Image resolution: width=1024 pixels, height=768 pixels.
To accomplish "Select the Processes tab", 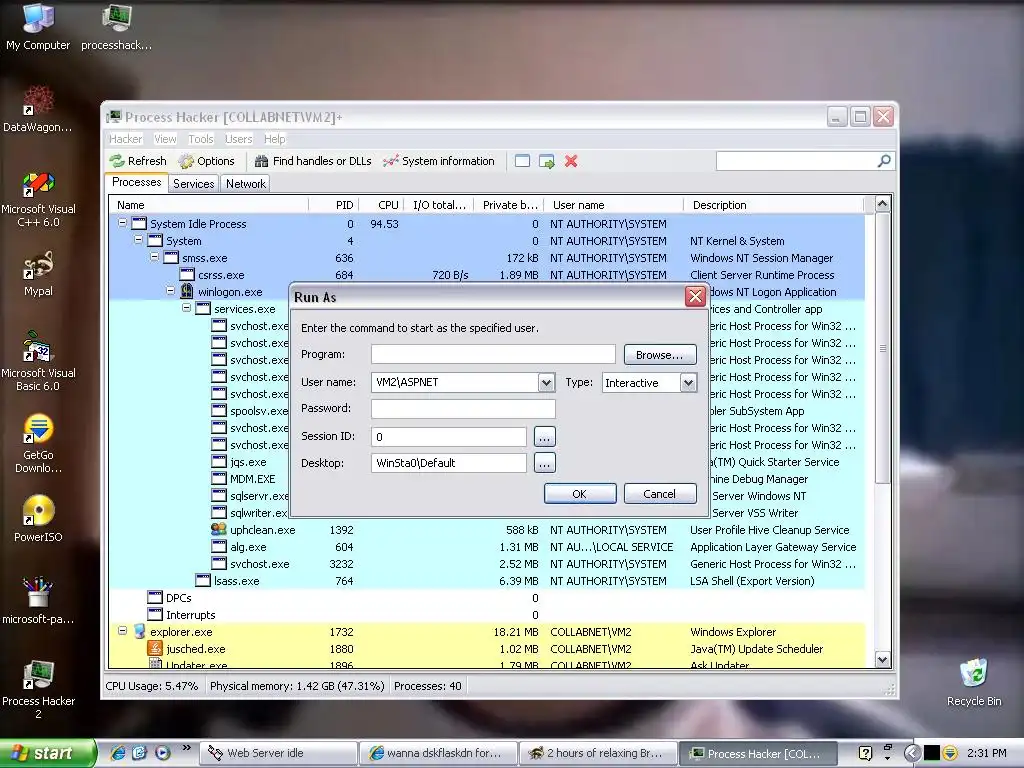I will tap(136, 182).
